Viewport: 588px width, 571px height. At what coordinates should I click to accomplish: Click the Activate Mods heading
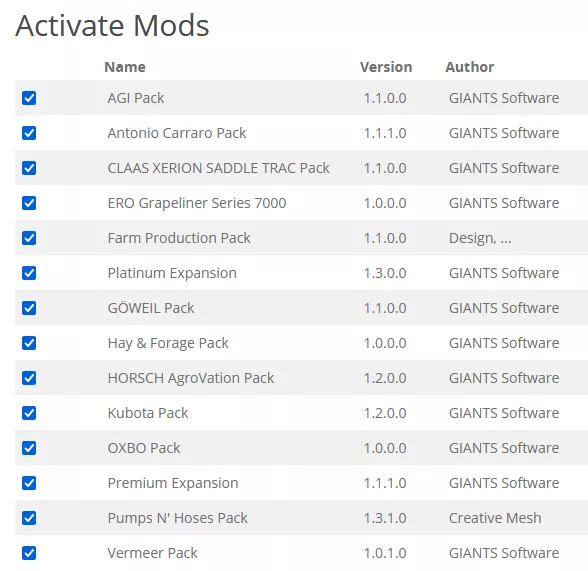[x=112, y=25]
